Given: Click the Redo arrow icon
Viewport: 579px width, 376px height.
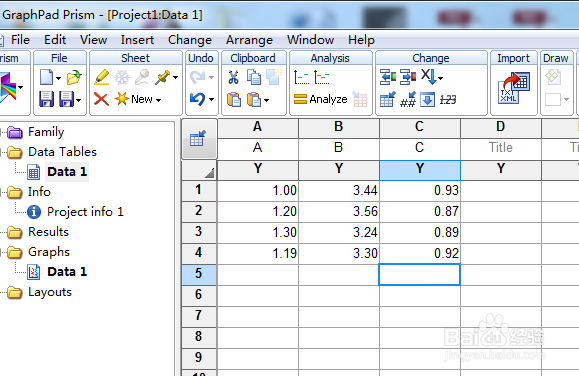Looking at the screenshot, I should pos(197,77).
